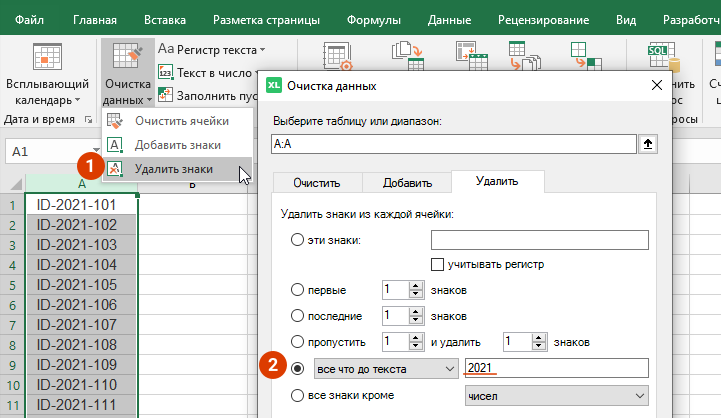Click the Текст в число icon
This screenshot has width=721, height=418.
[x=166, y=73]
